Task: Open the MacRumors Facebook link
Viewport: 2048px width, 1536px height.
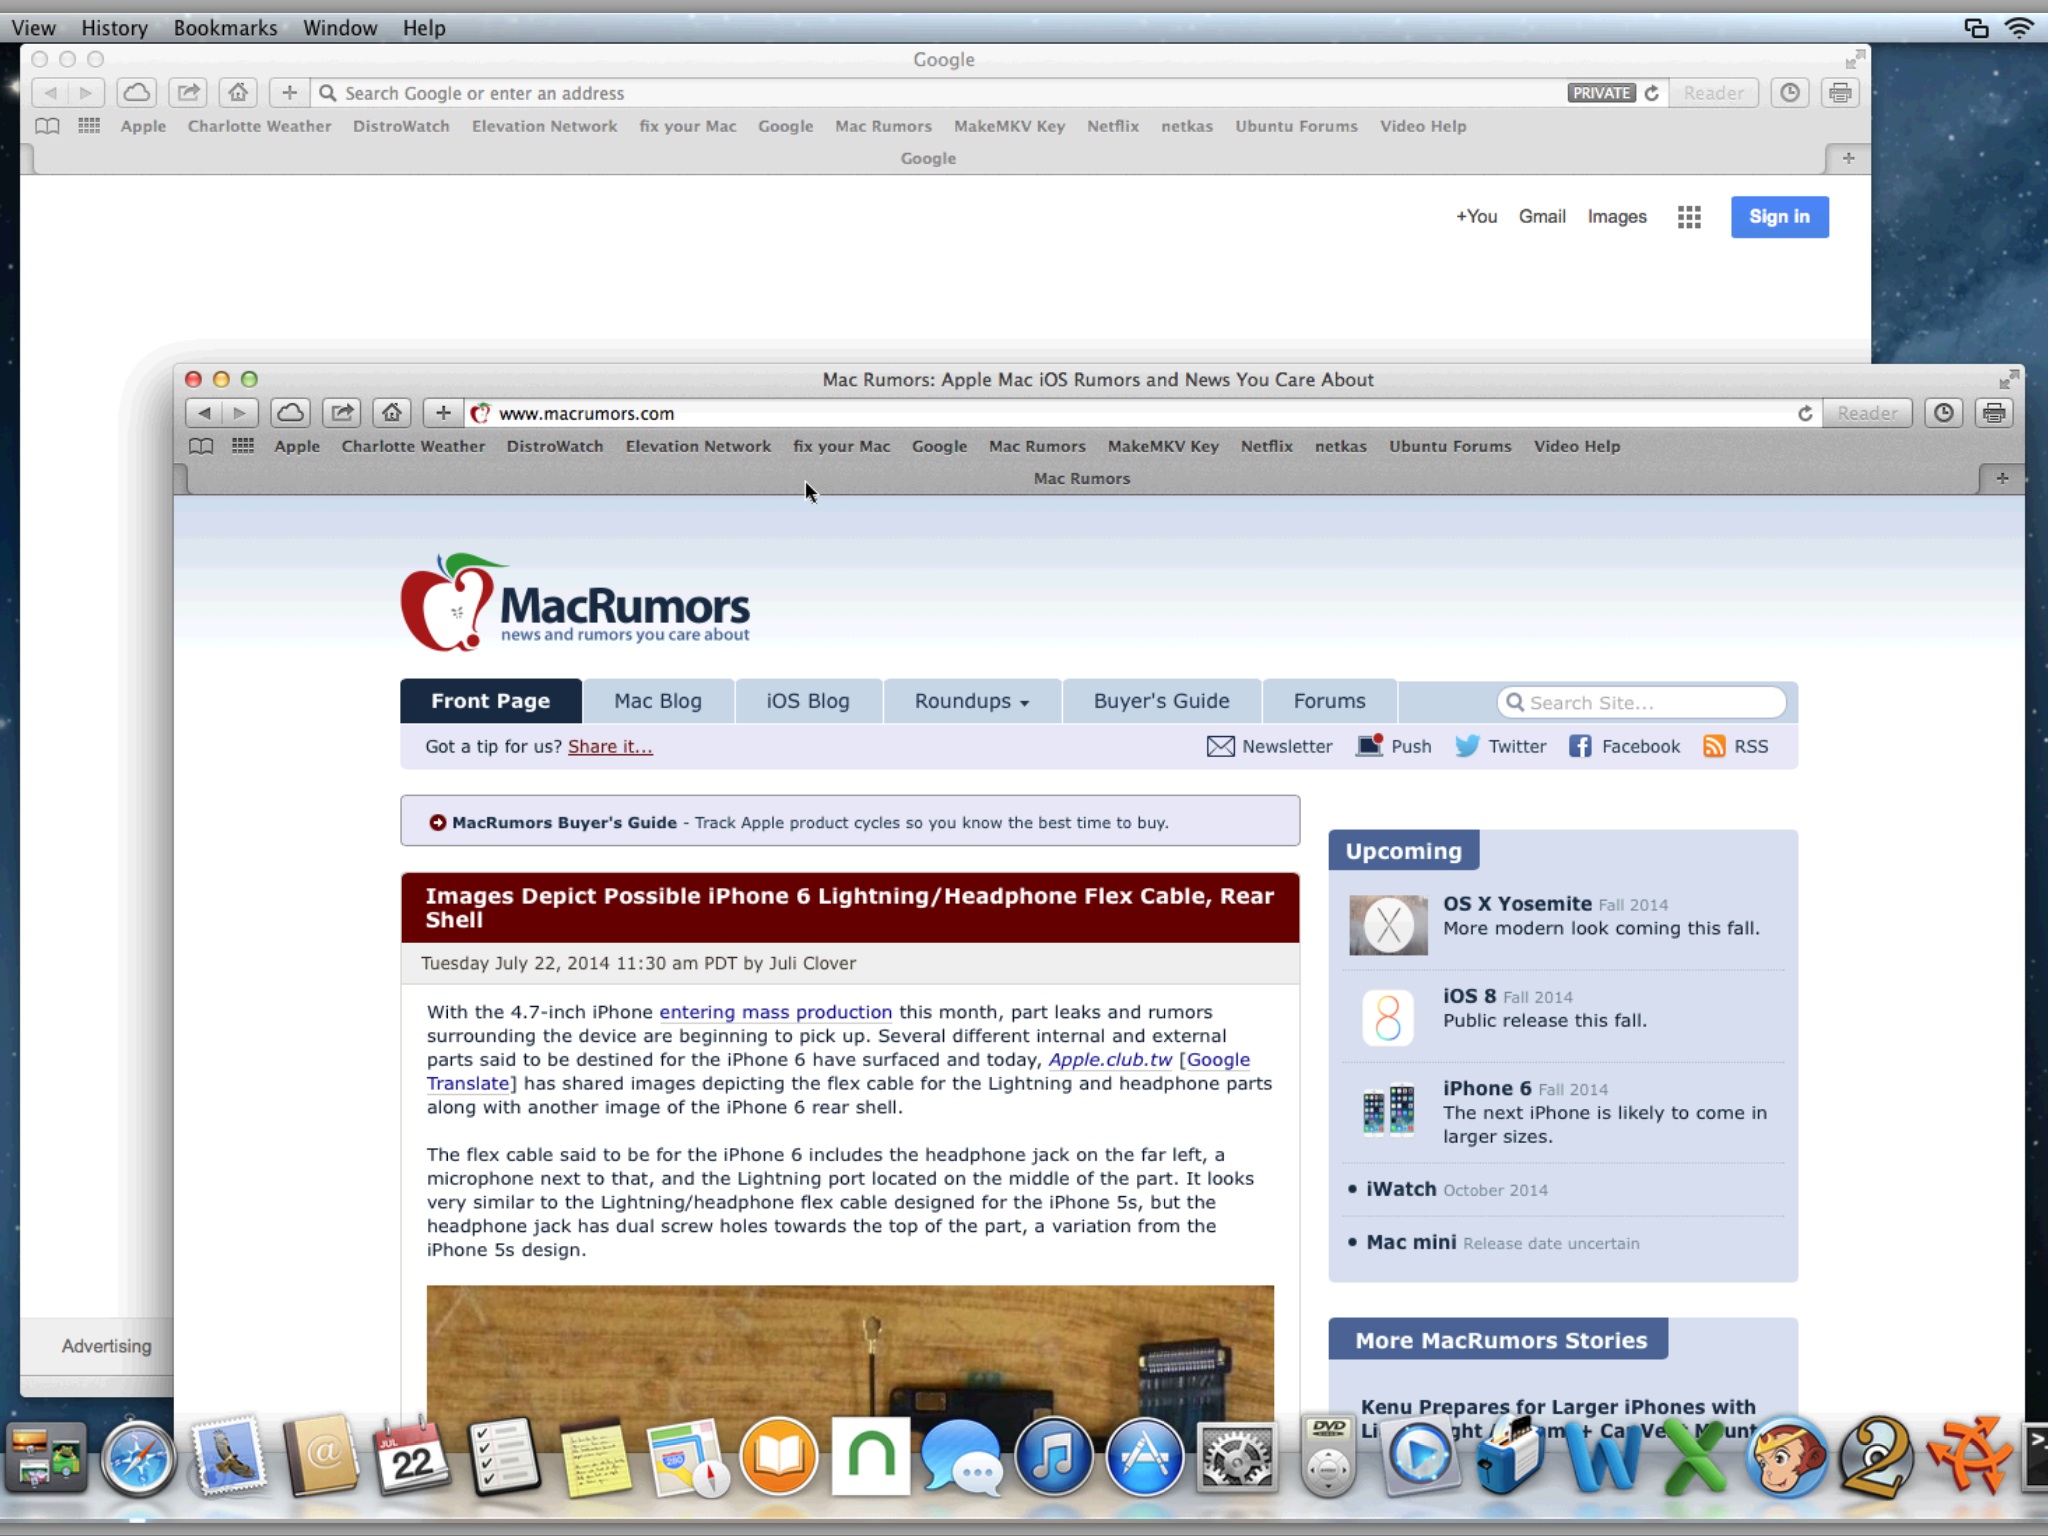Action: 1625,747
